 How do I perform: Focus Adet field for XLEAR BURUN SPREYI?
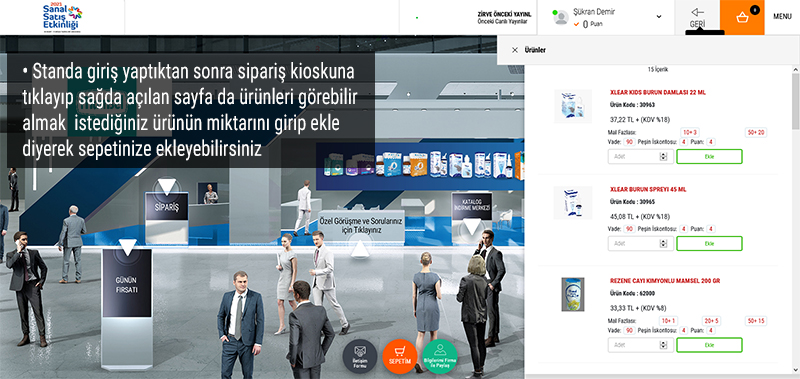(641, 243)
